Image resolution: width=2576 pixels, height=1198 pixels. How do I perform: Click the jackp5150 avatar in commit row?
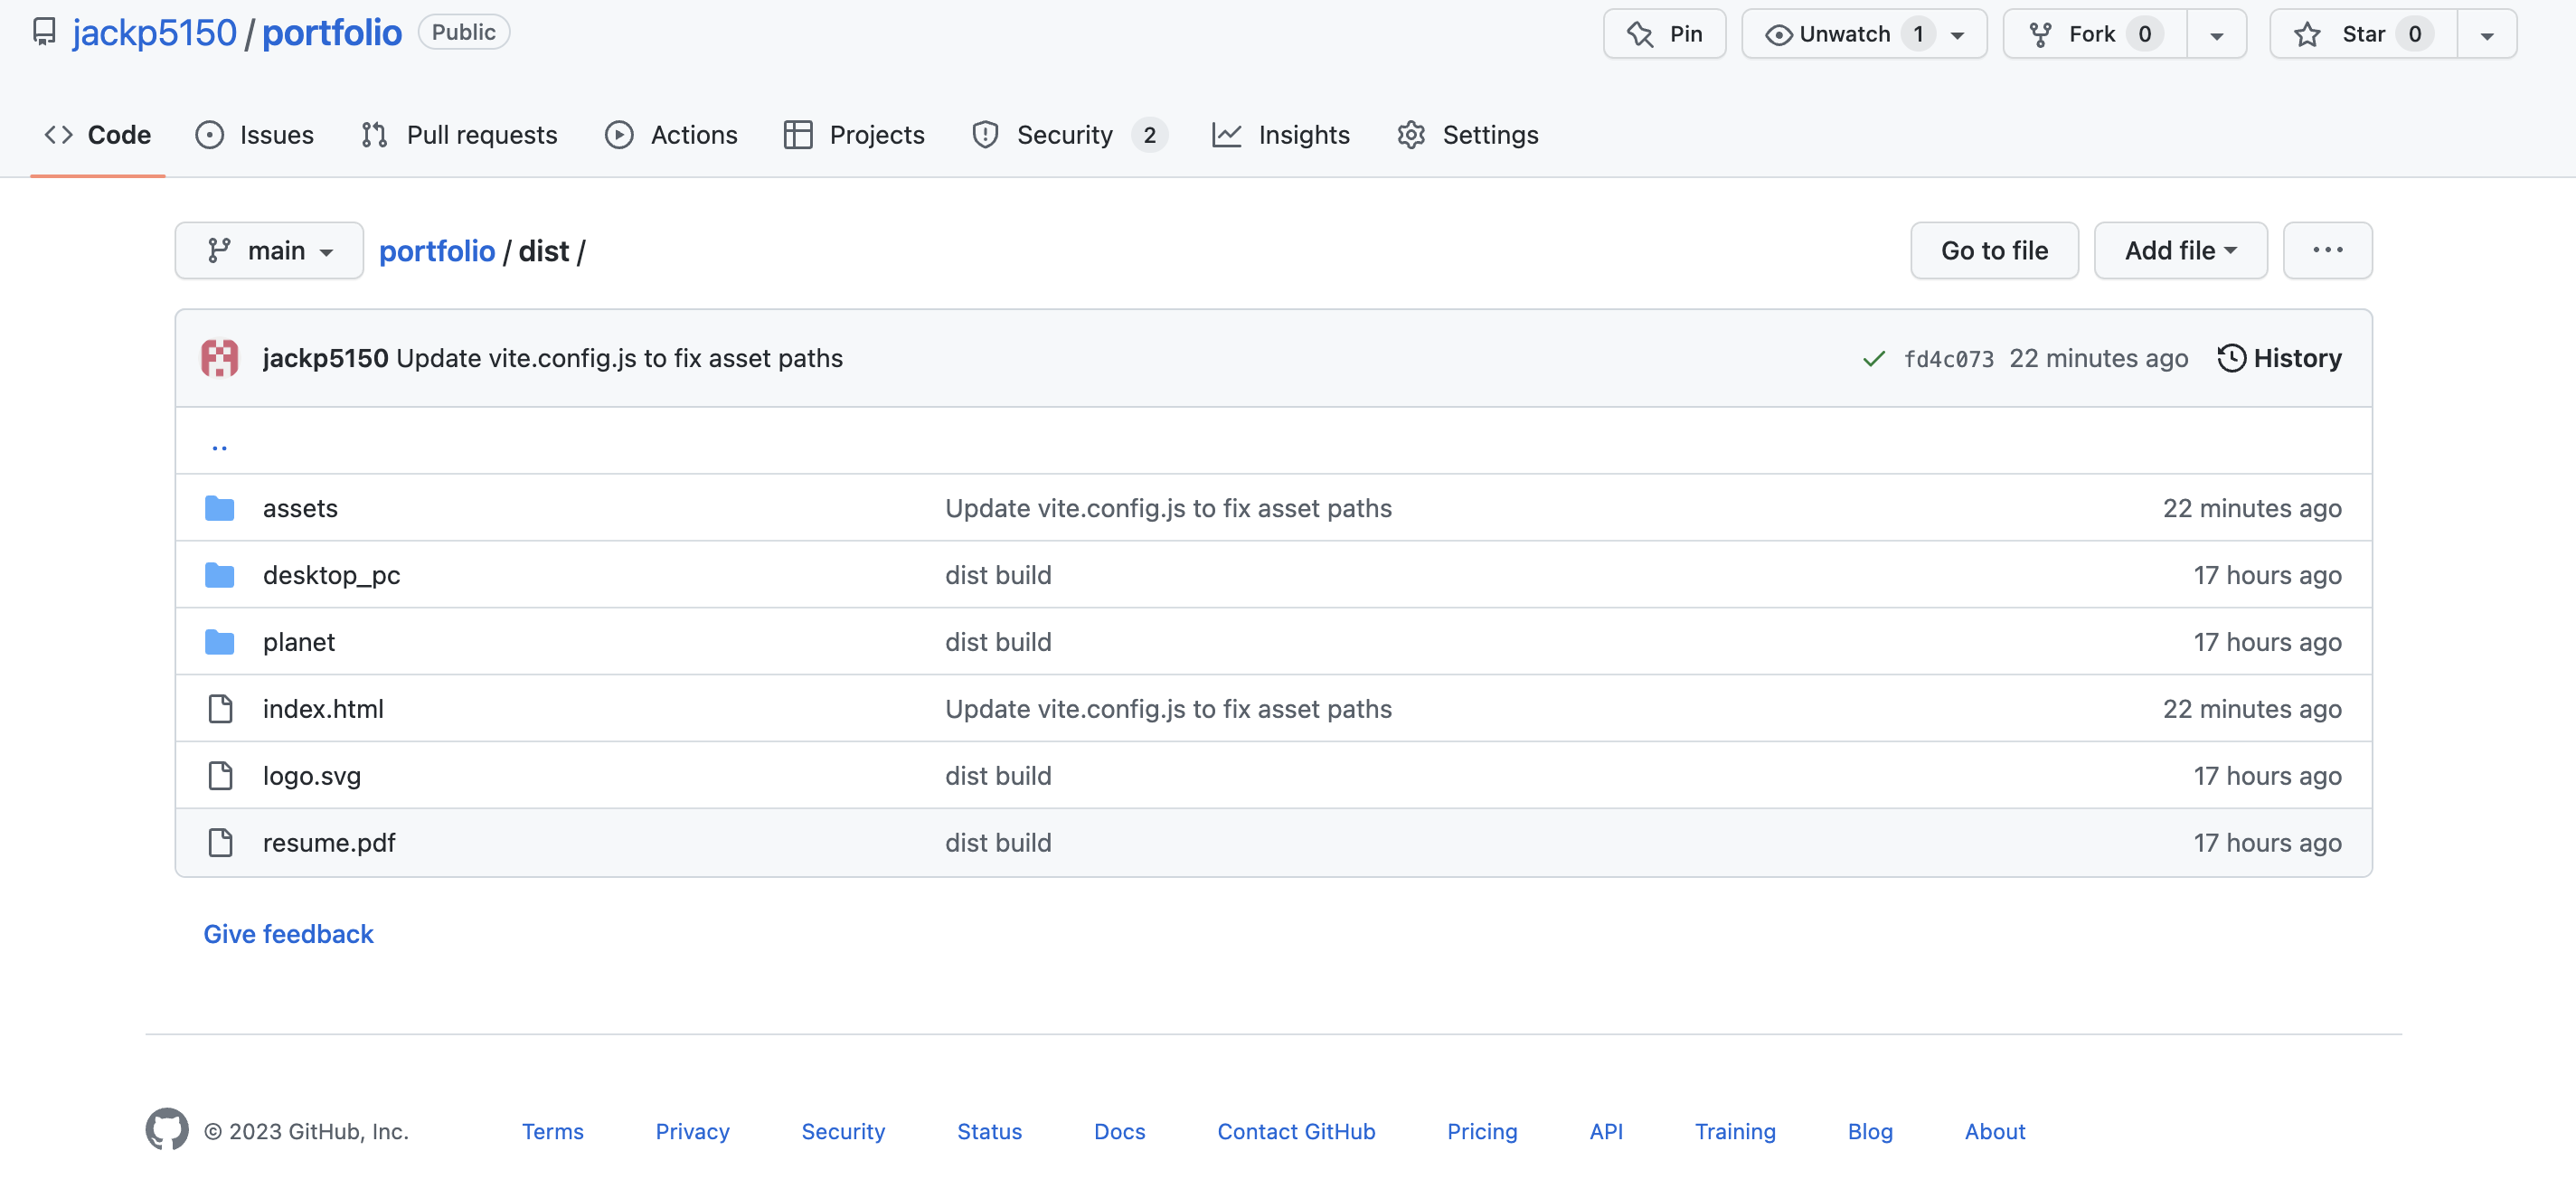[220, 358]
